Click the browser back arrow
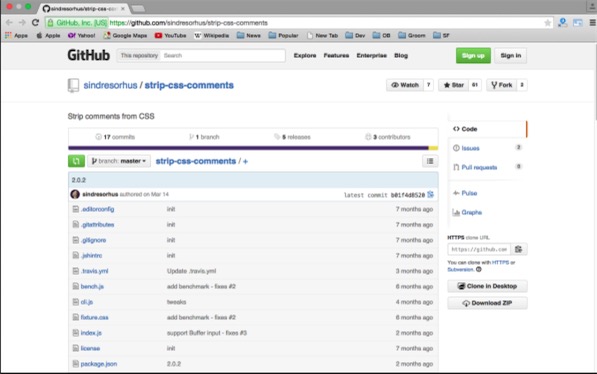Screen dimensions: 597x374 [9, 23]
